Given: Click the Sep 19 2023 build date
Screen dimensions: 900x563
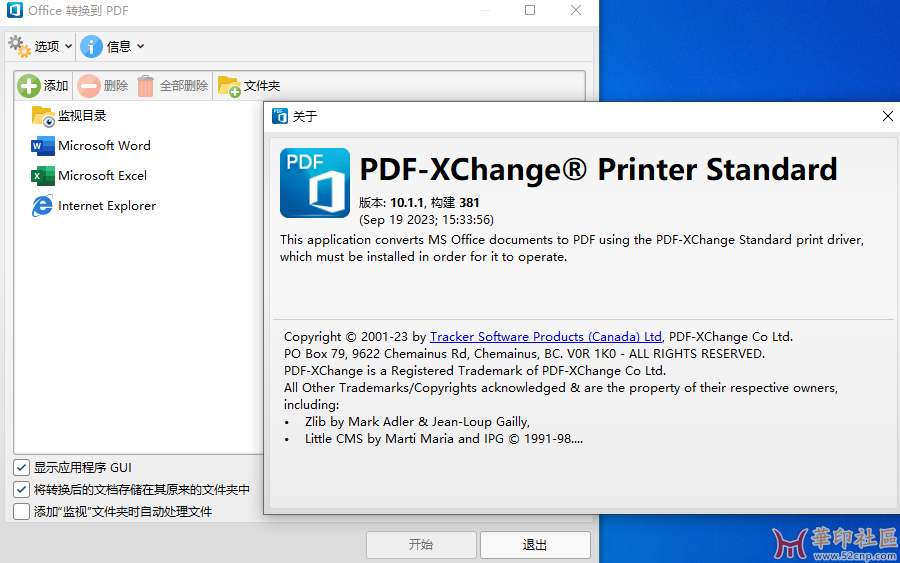Looking at the screenshot, I should tap(426, 220).
